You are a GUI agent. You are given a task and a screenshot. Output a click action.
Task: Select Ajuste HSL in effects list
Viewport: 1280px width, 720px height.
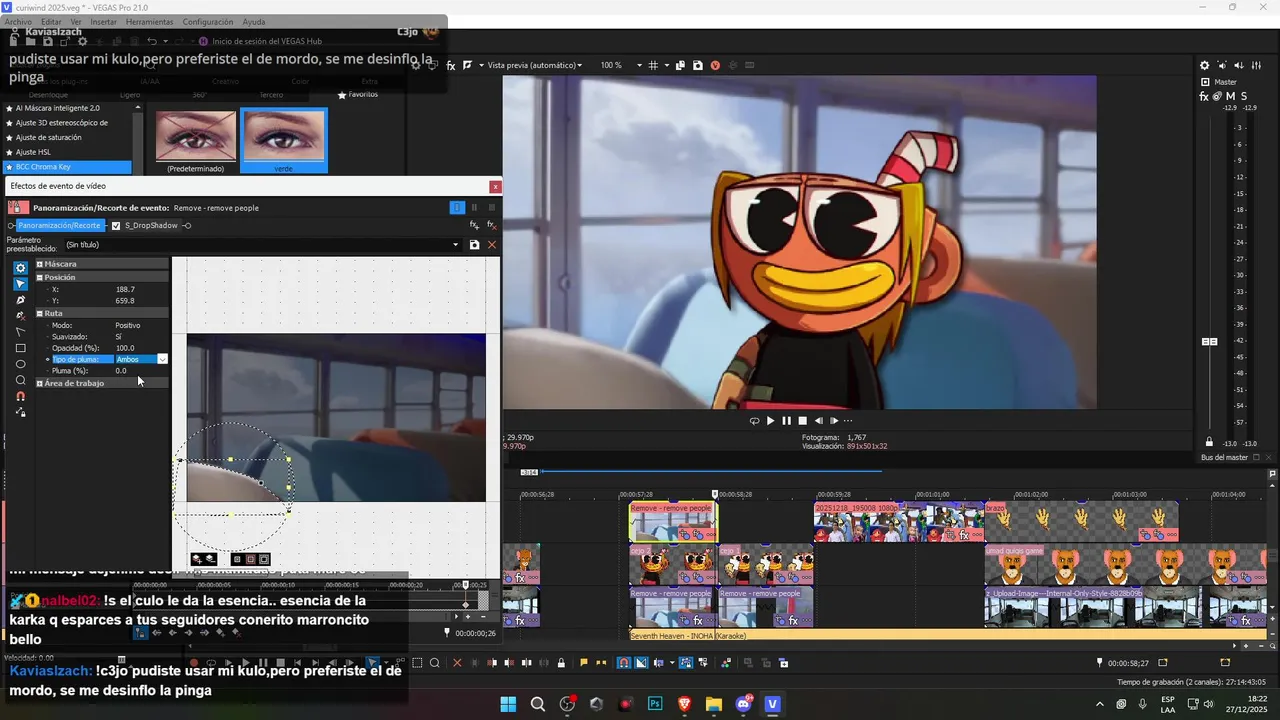pos(67,152)
